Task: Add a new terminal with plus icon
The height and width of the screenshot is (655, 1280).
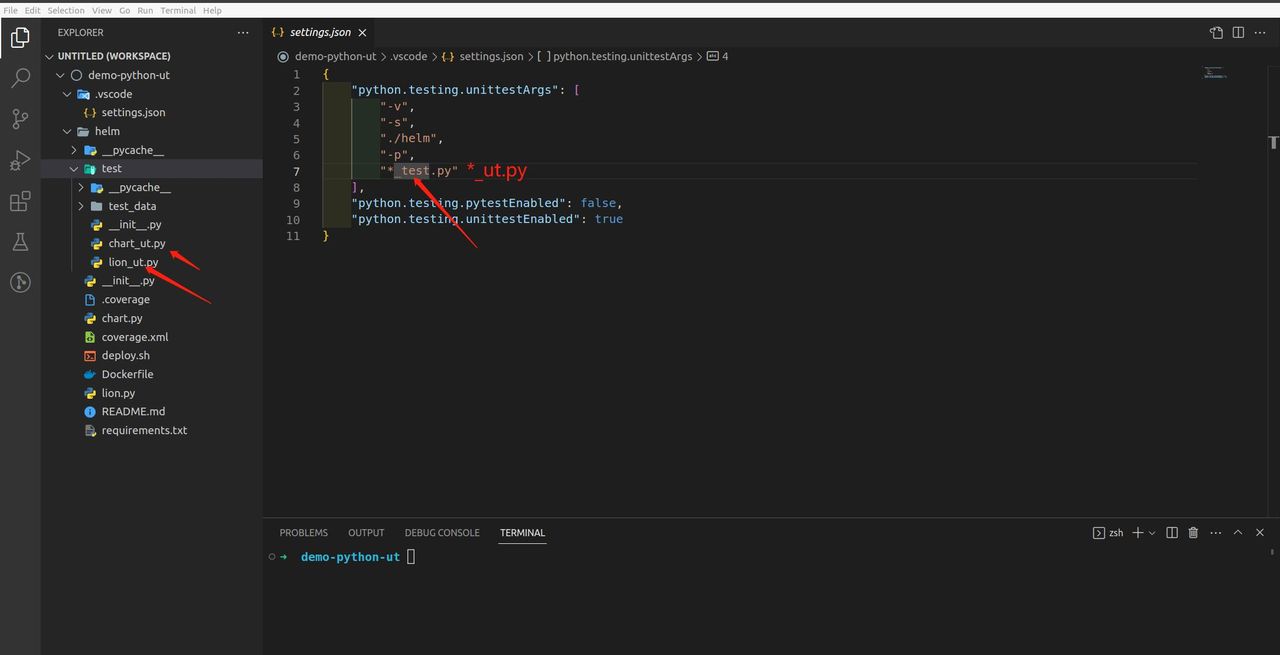Action: click(1137, 533)
